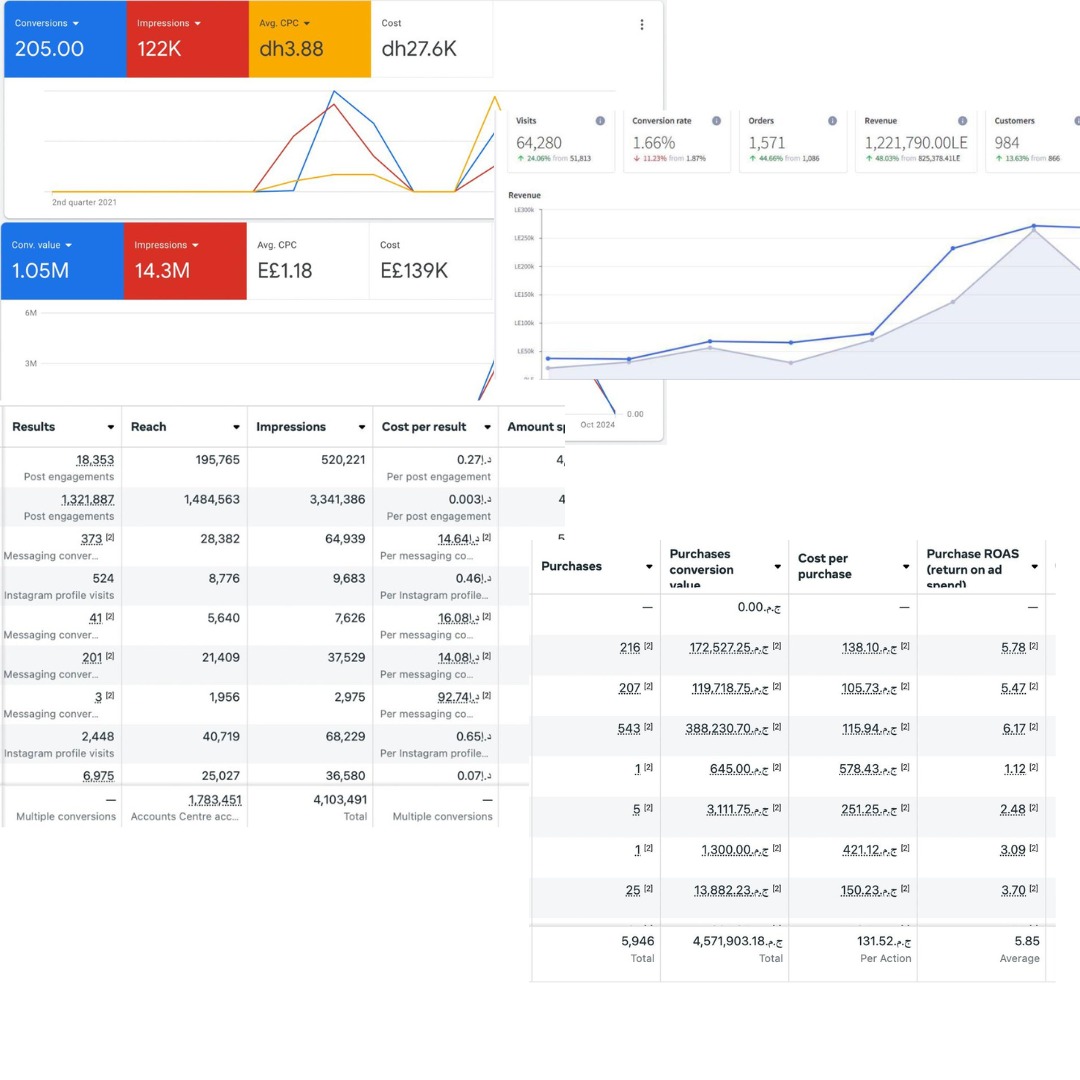Click the Revenue metric info icon
This screenshot has width=1080, height=1080.
(963, 120)
